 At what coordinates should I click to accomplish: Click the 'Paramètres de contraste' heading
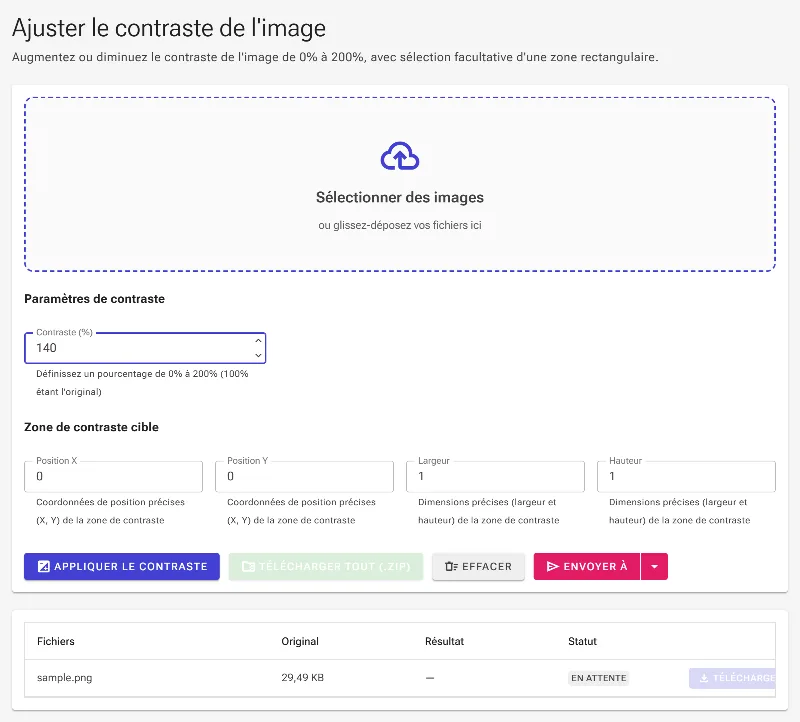(x=94, y=299)
